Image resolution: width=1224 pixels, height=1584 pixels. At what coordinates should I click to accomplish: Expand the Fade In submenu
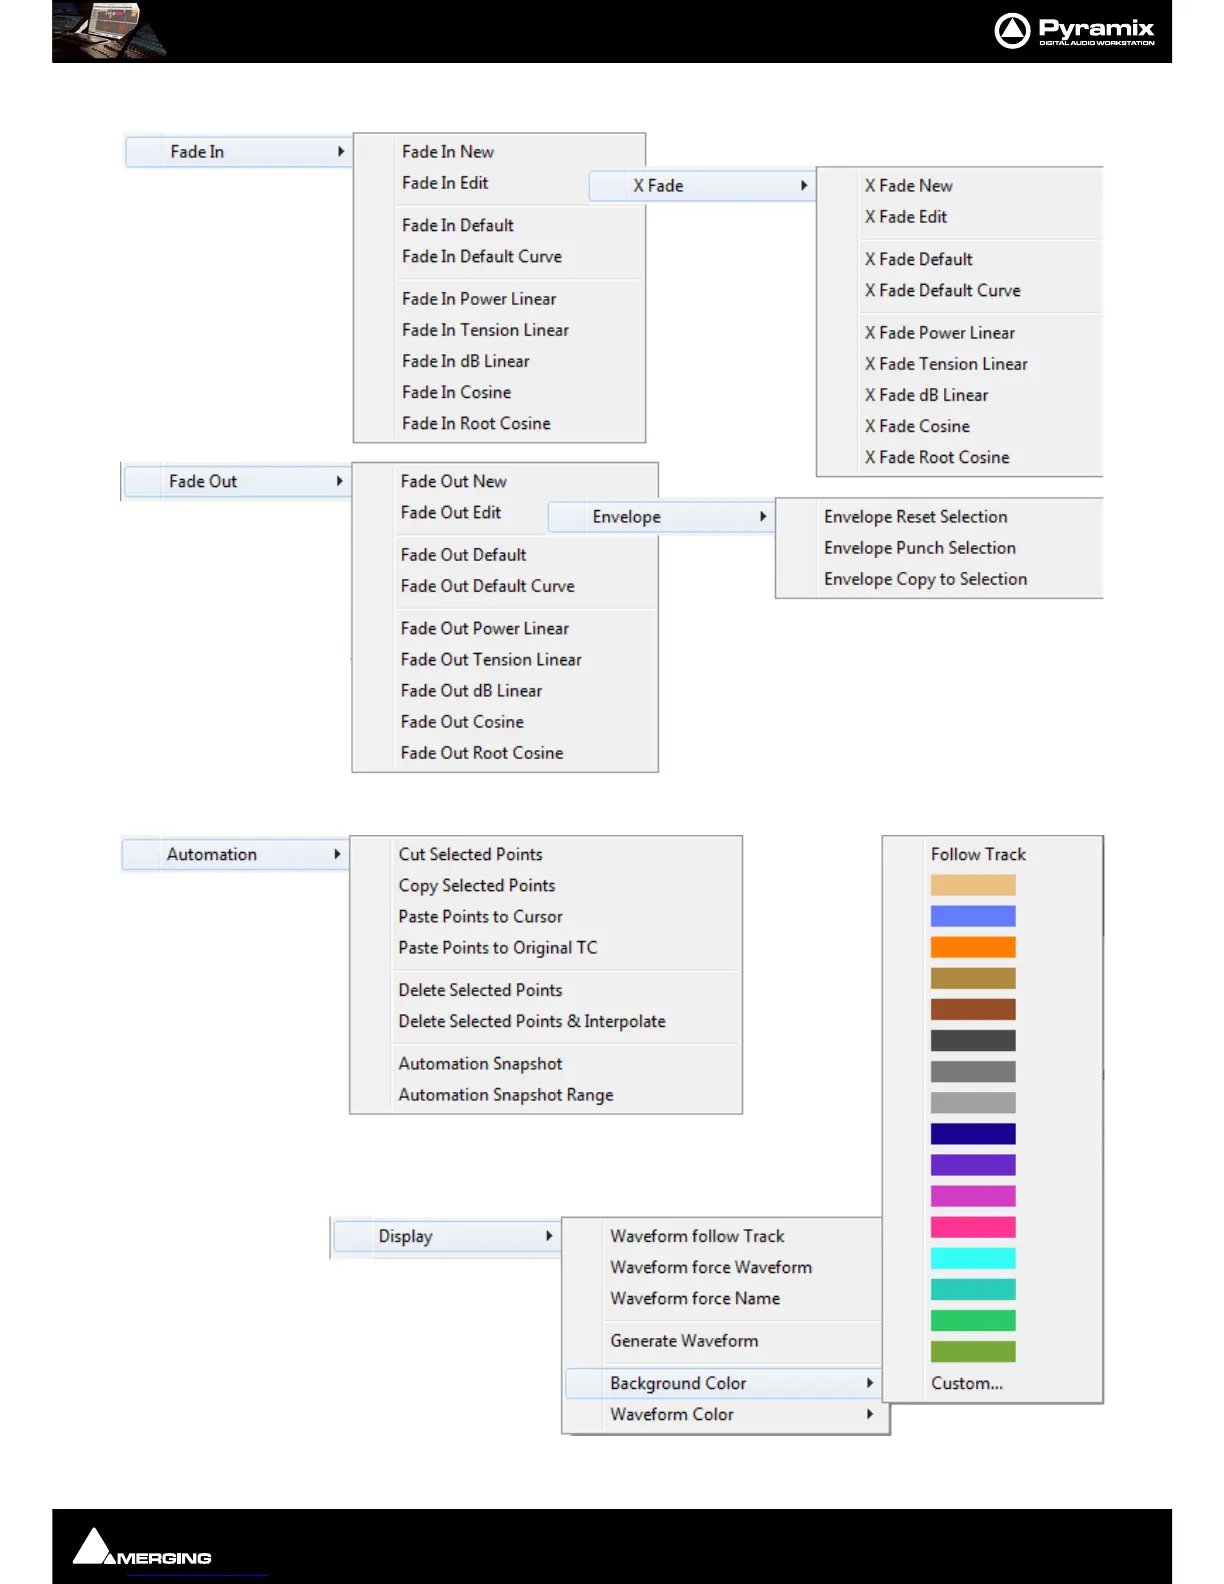click(237, 152)
